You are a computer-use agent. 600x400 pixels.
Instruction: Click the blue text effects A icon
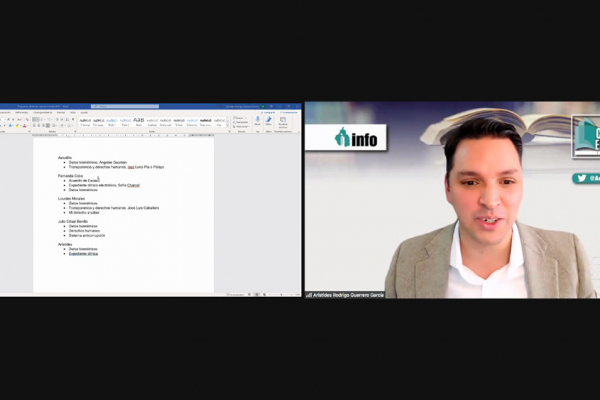10,126
